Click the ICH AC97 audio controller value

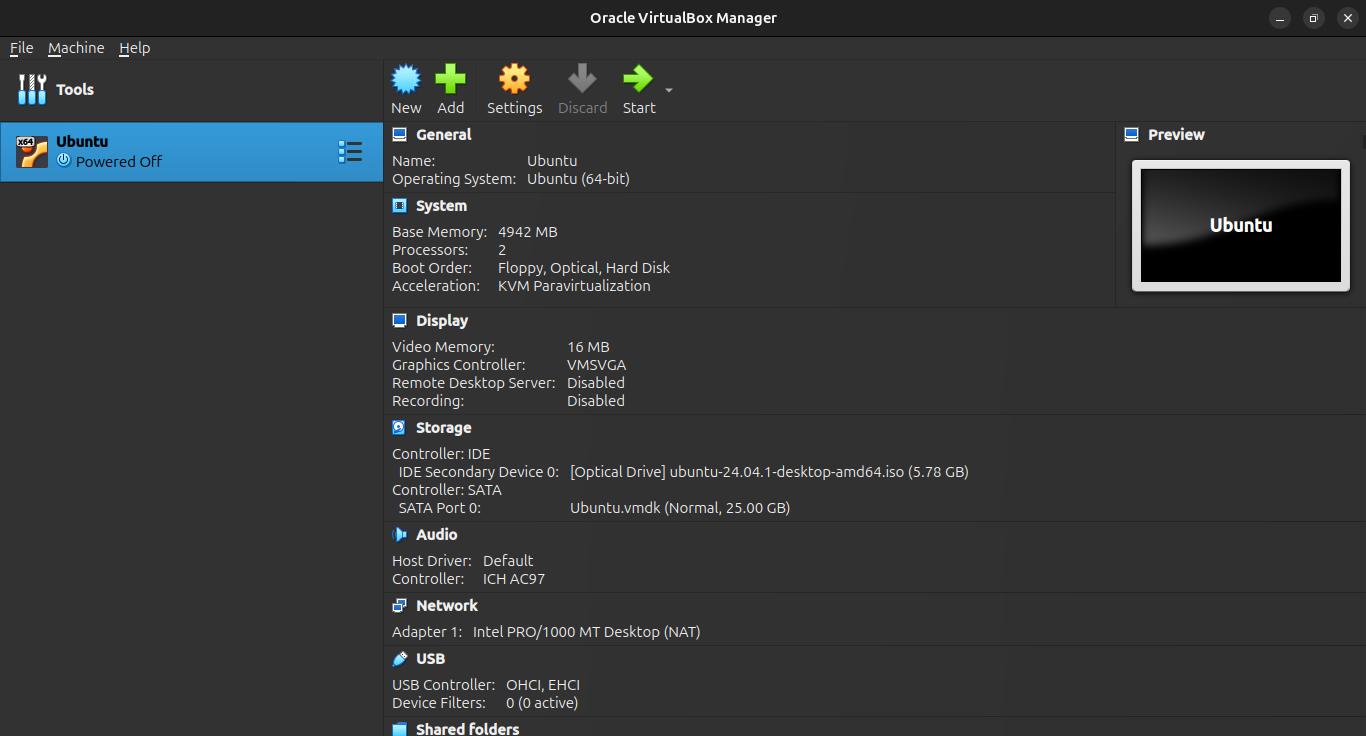pyautogui.click(x=514, y=579)
